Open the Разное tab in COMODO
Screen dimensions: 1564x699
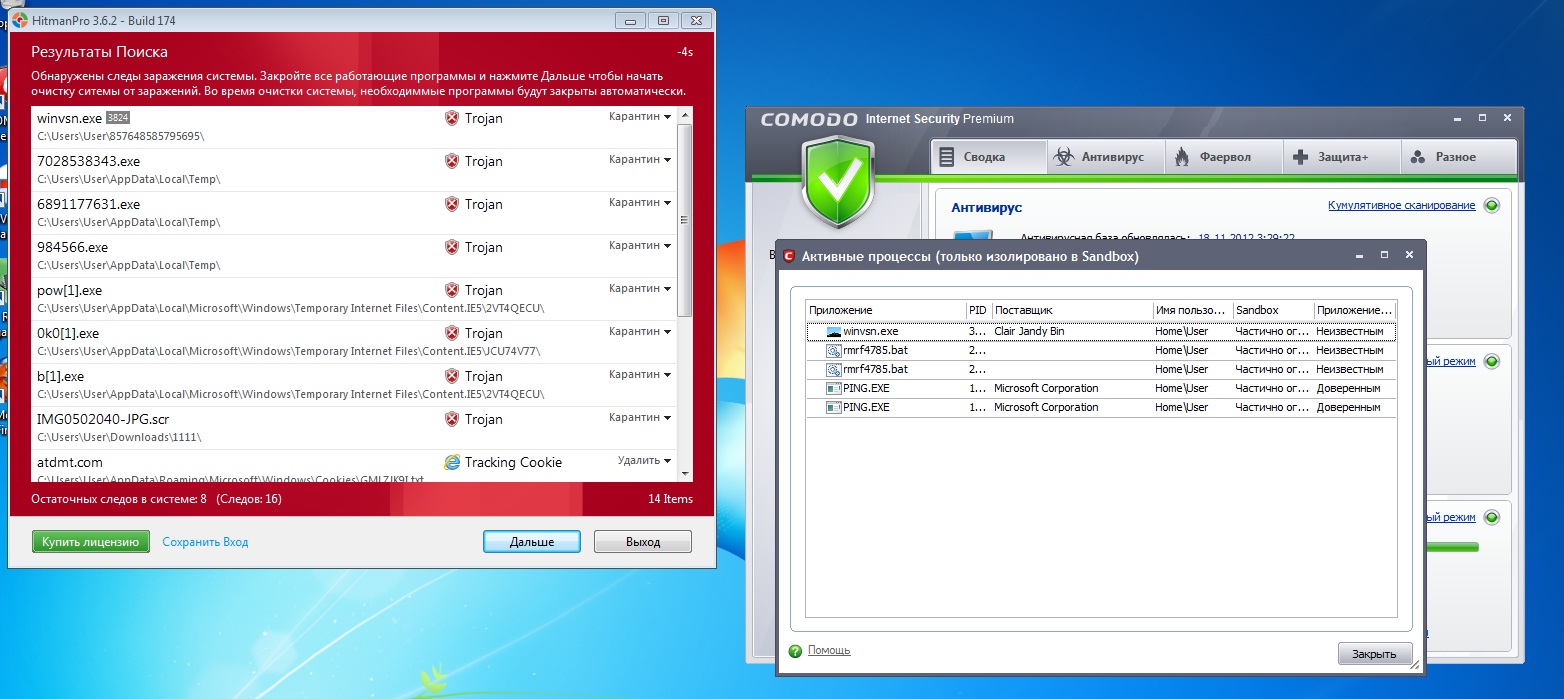tap(1458, 157)
